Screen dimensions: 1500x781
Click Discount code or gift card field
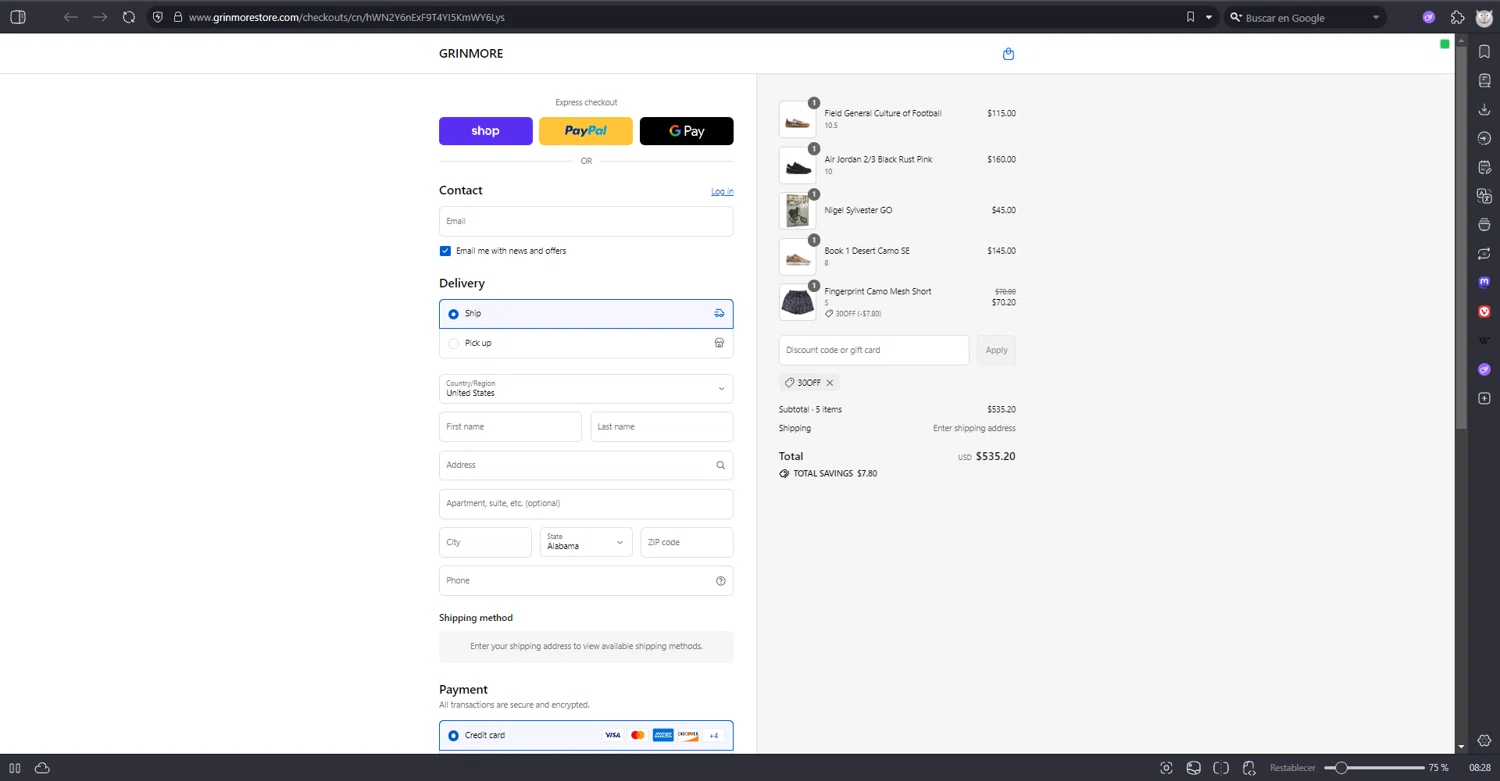click(874, 351)
